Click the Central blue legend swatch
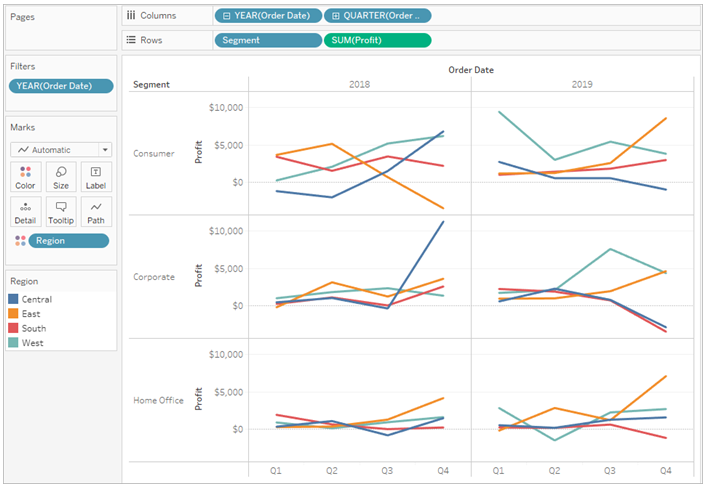706x488 pixels. (x=13, y=299)
